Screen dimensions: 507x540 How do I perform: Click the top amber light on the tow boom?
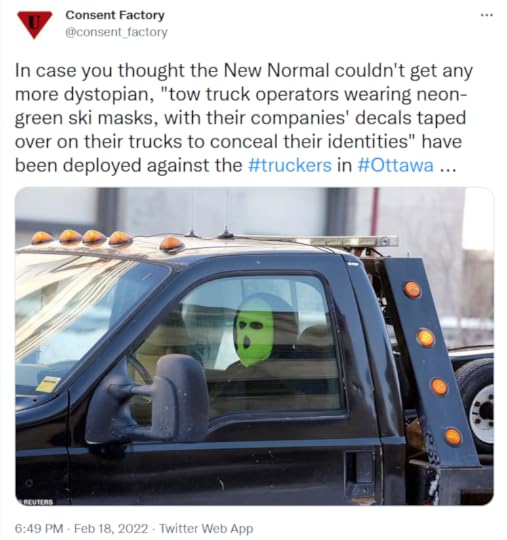point(412,289)
